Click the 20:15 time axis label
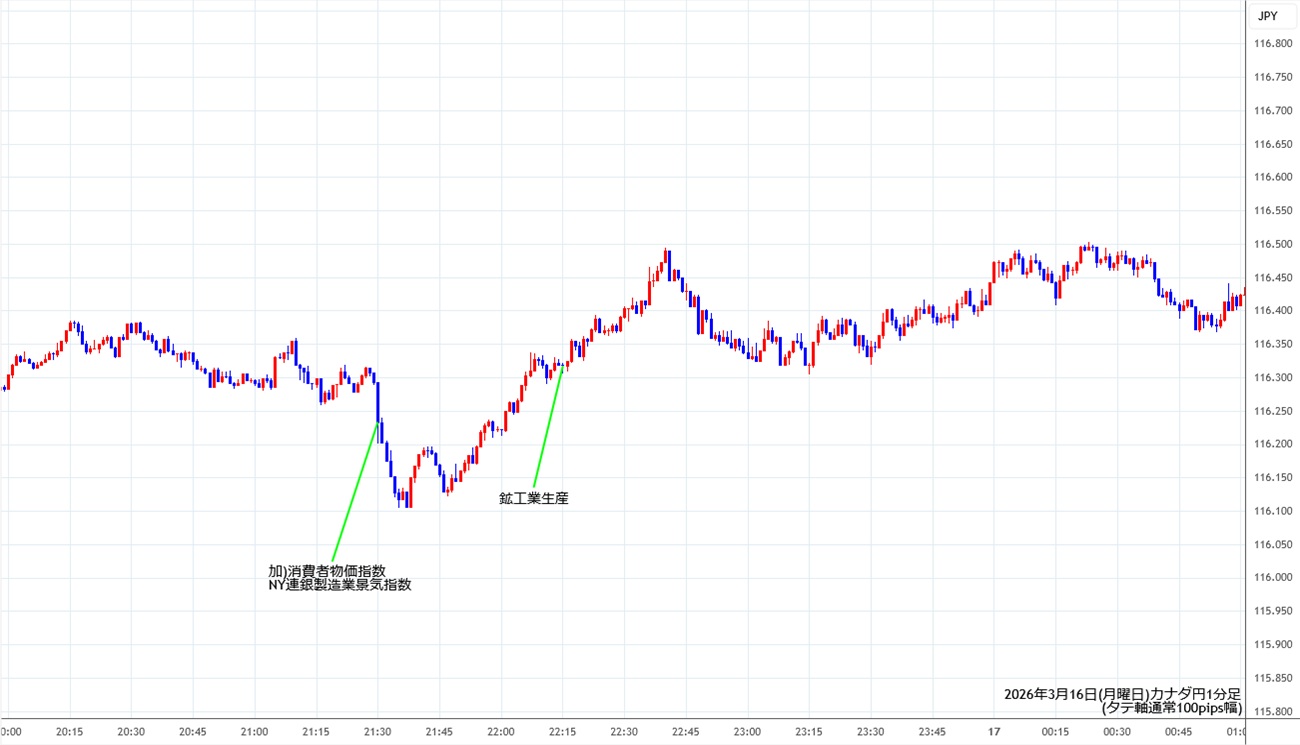The height and width of the screenshot is (745, 1300). coord(70,732)
